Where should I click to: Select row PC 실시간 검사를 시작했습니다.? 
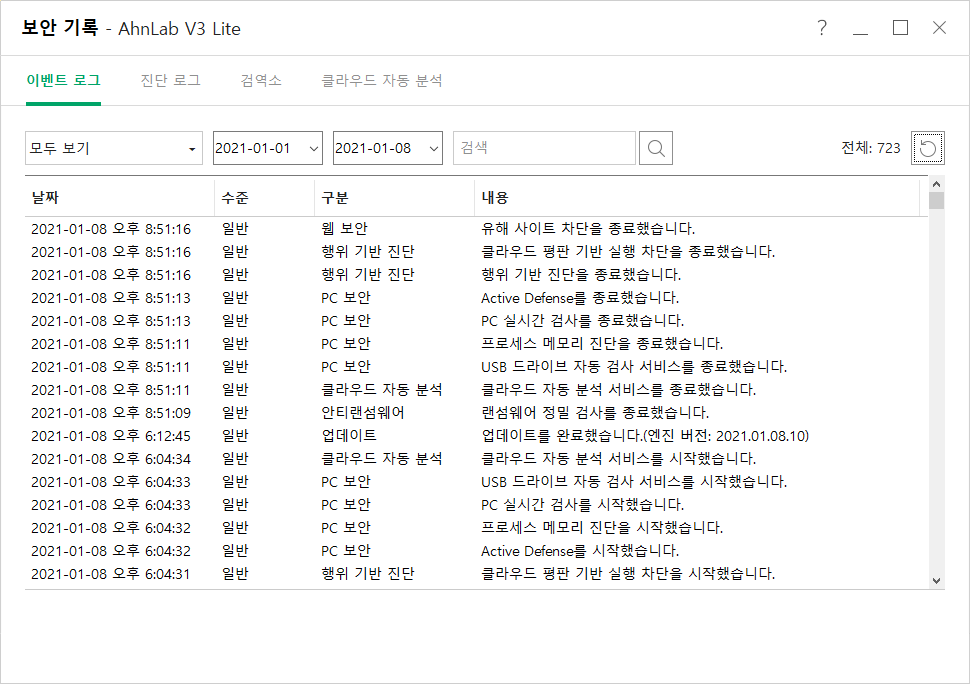pyautogui.click(x=476, y=505)
